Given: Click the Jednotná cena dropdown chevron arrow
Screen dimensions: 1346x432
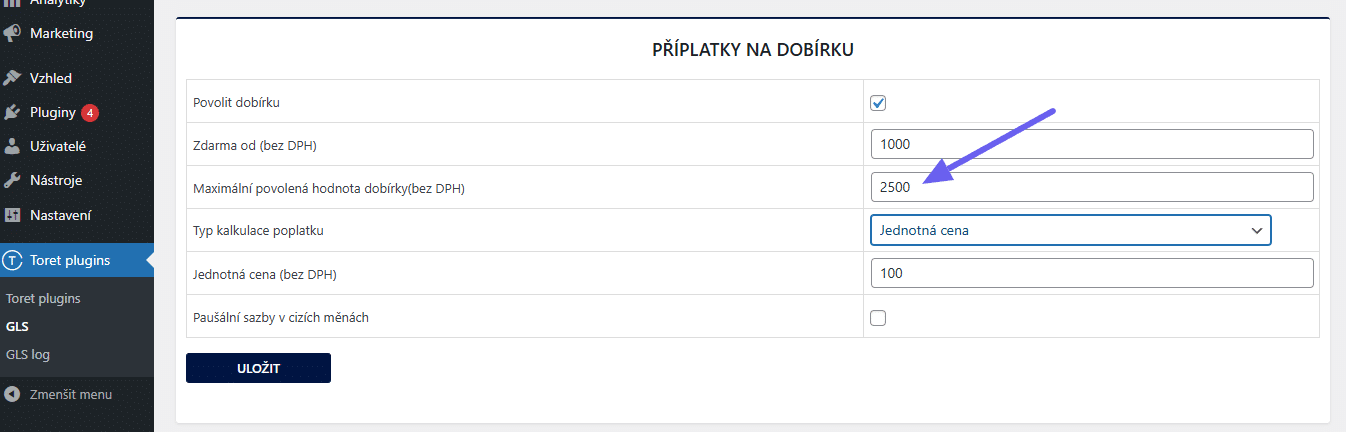Looking at the screenshot, I should point(1256,230).
